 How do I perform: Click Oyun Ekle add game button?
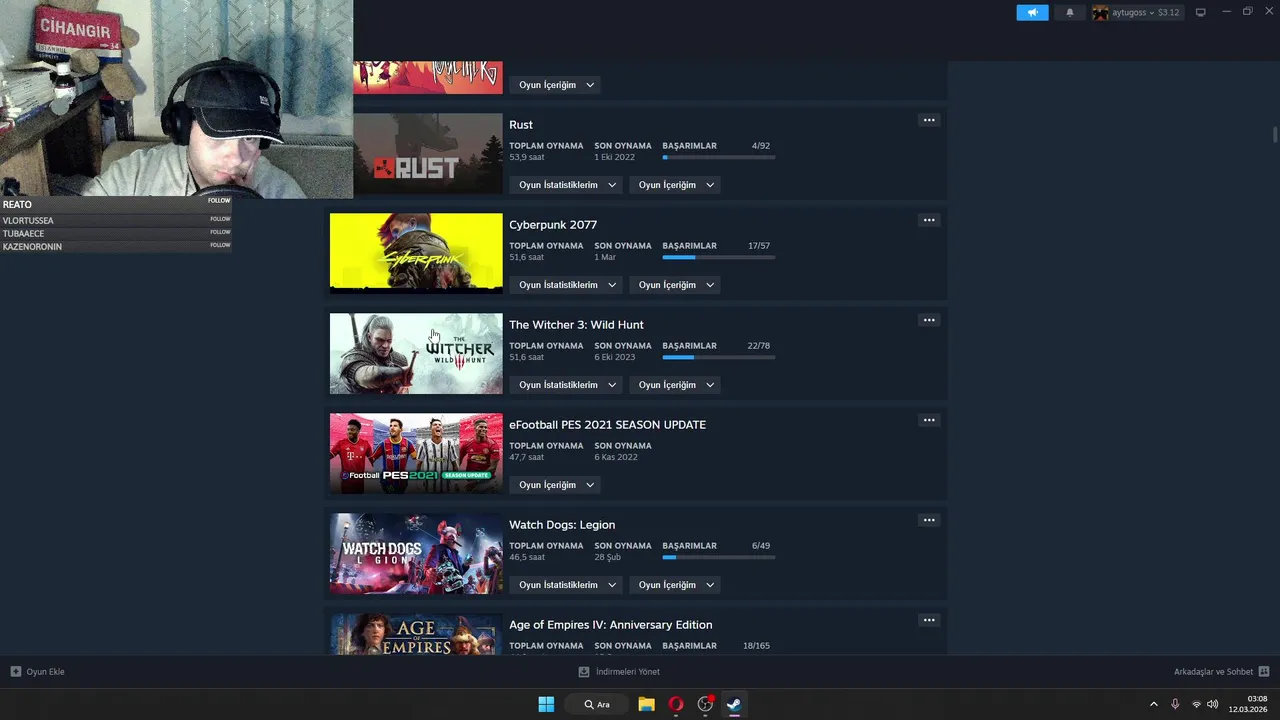[x=38, y=672]
